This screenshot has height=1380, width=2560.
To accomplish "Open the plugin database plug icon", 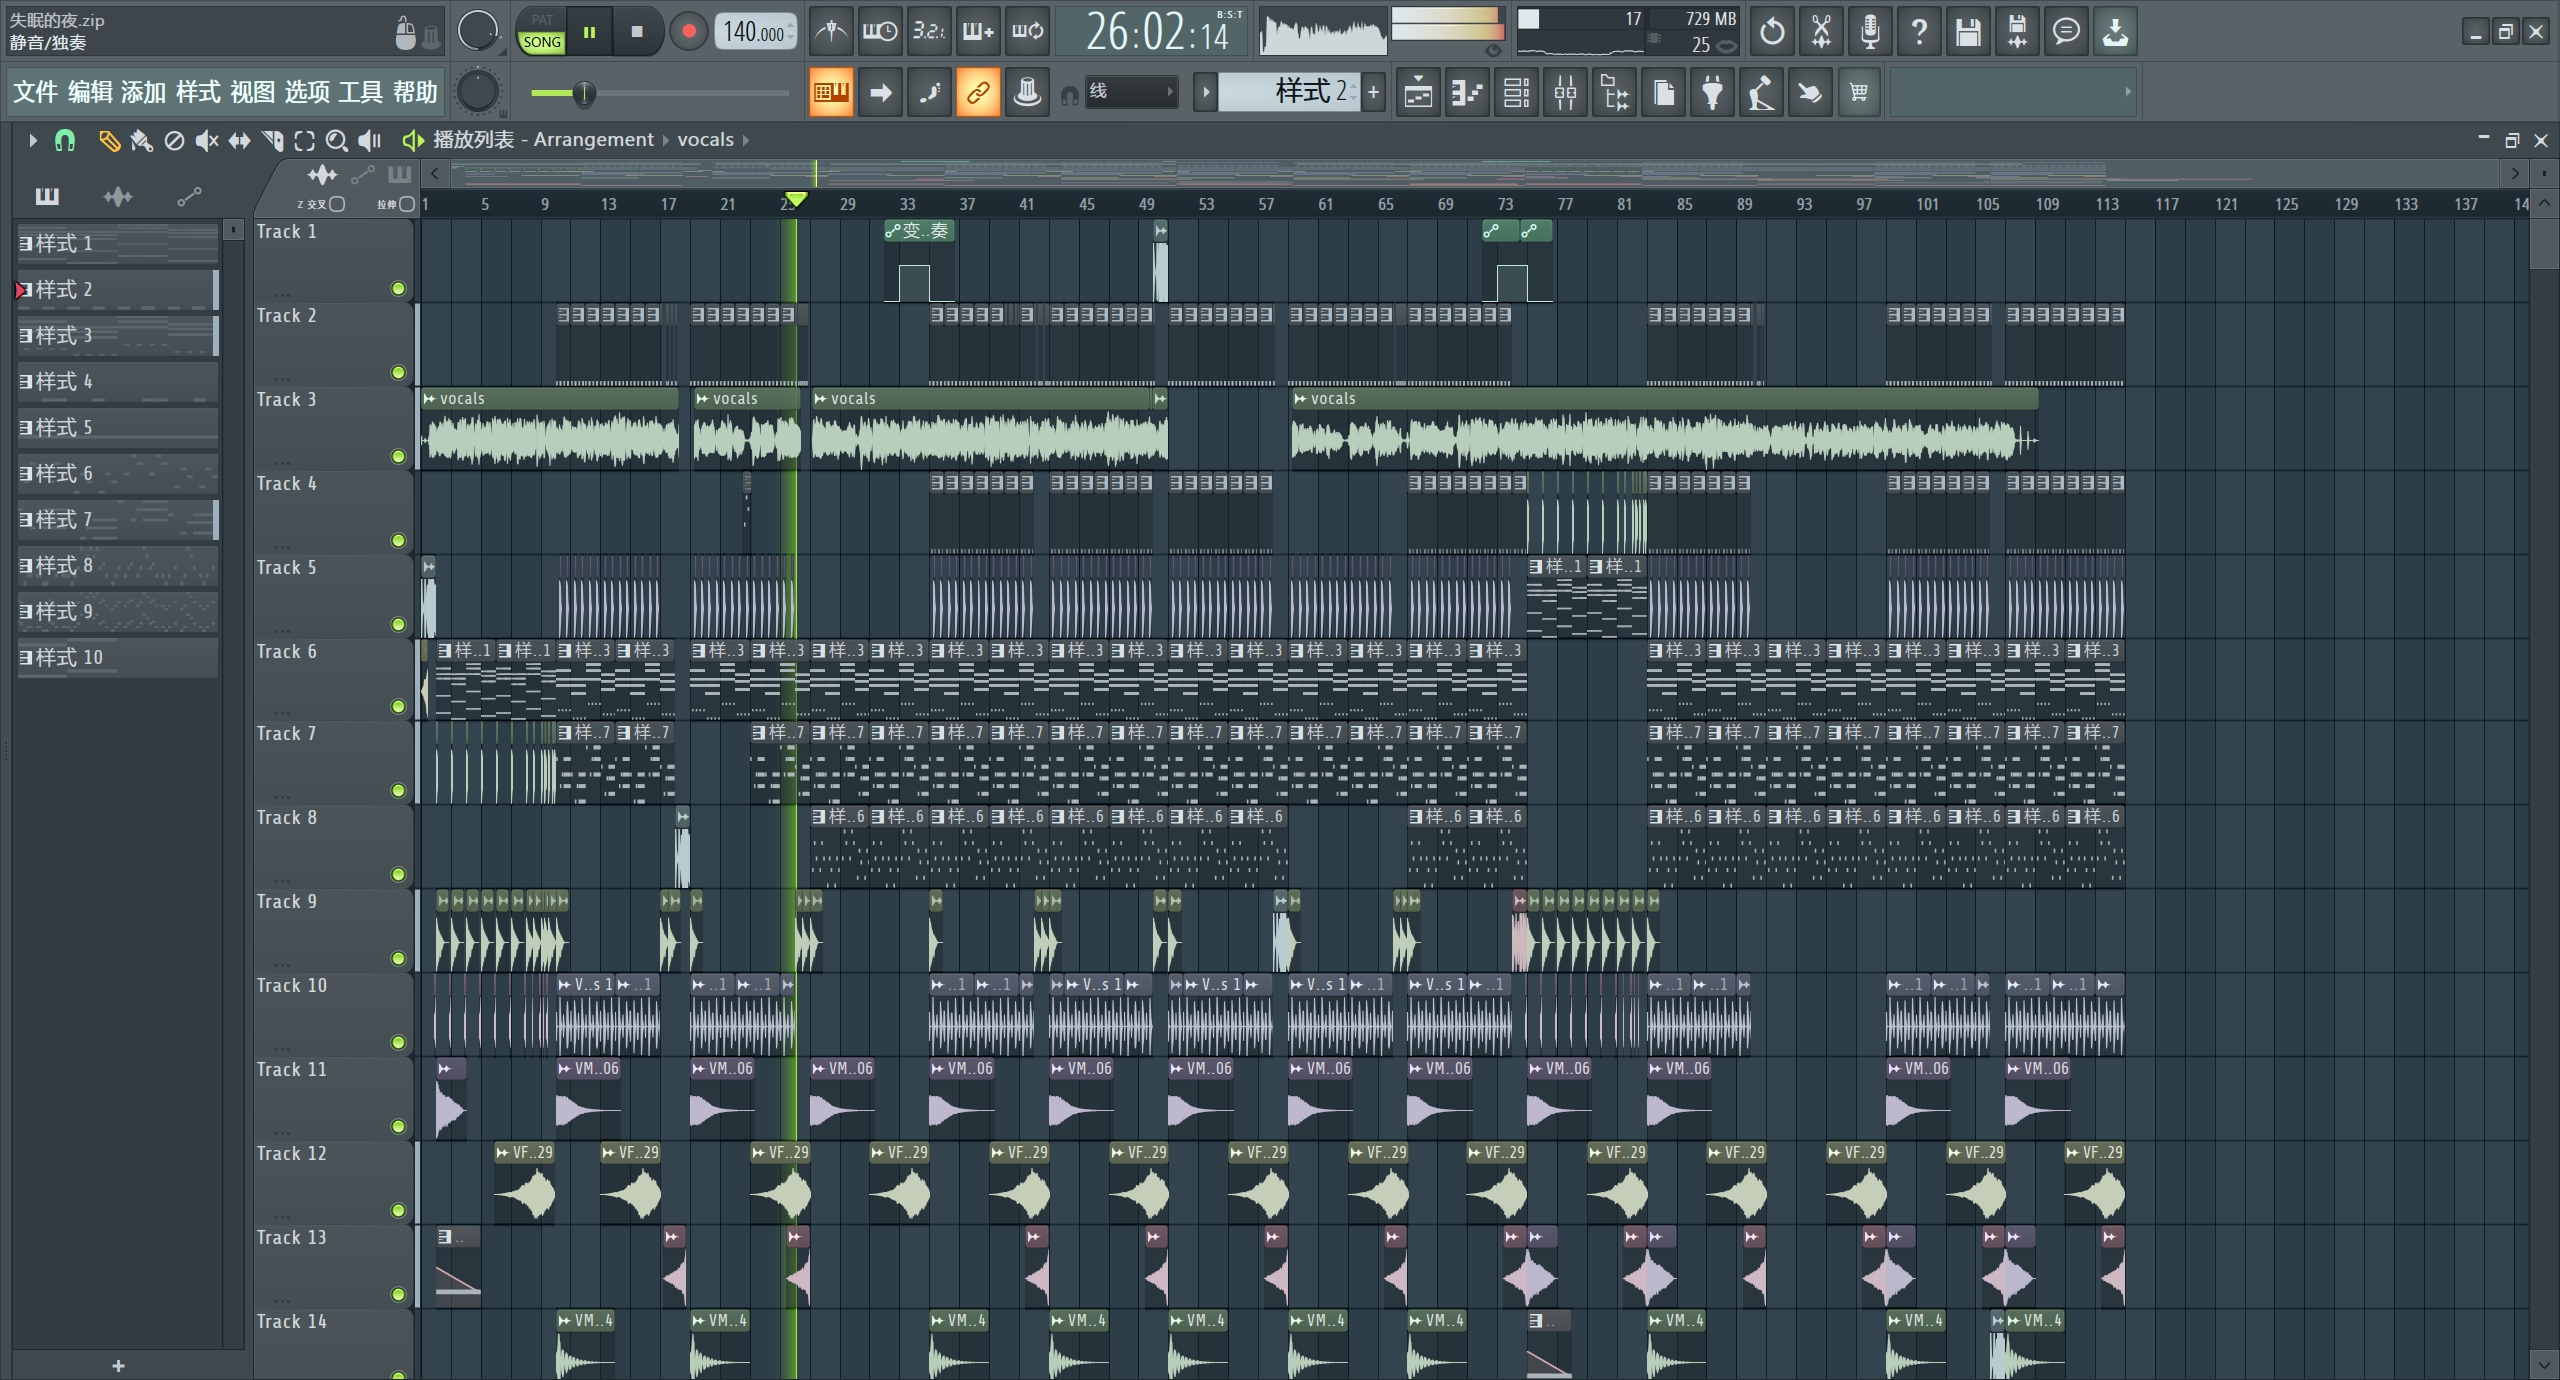I will coord(1712,93).
